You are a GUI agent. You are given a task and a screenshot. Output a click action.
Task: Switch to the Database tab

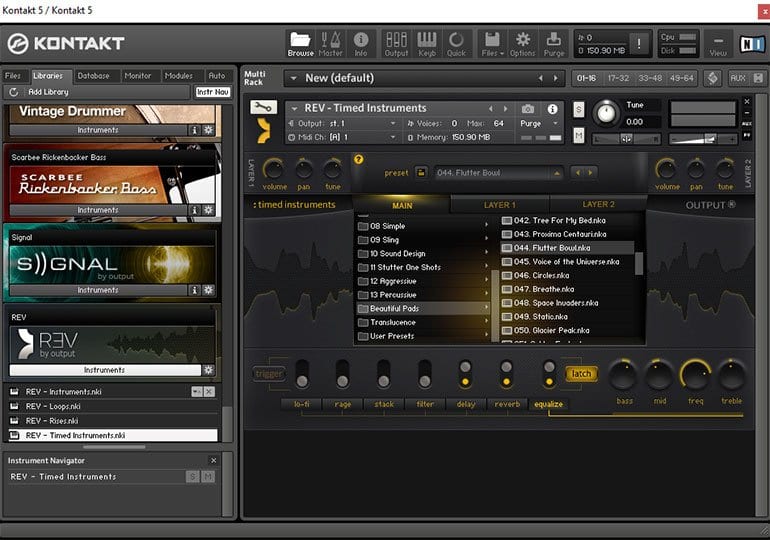click(93, 76)
